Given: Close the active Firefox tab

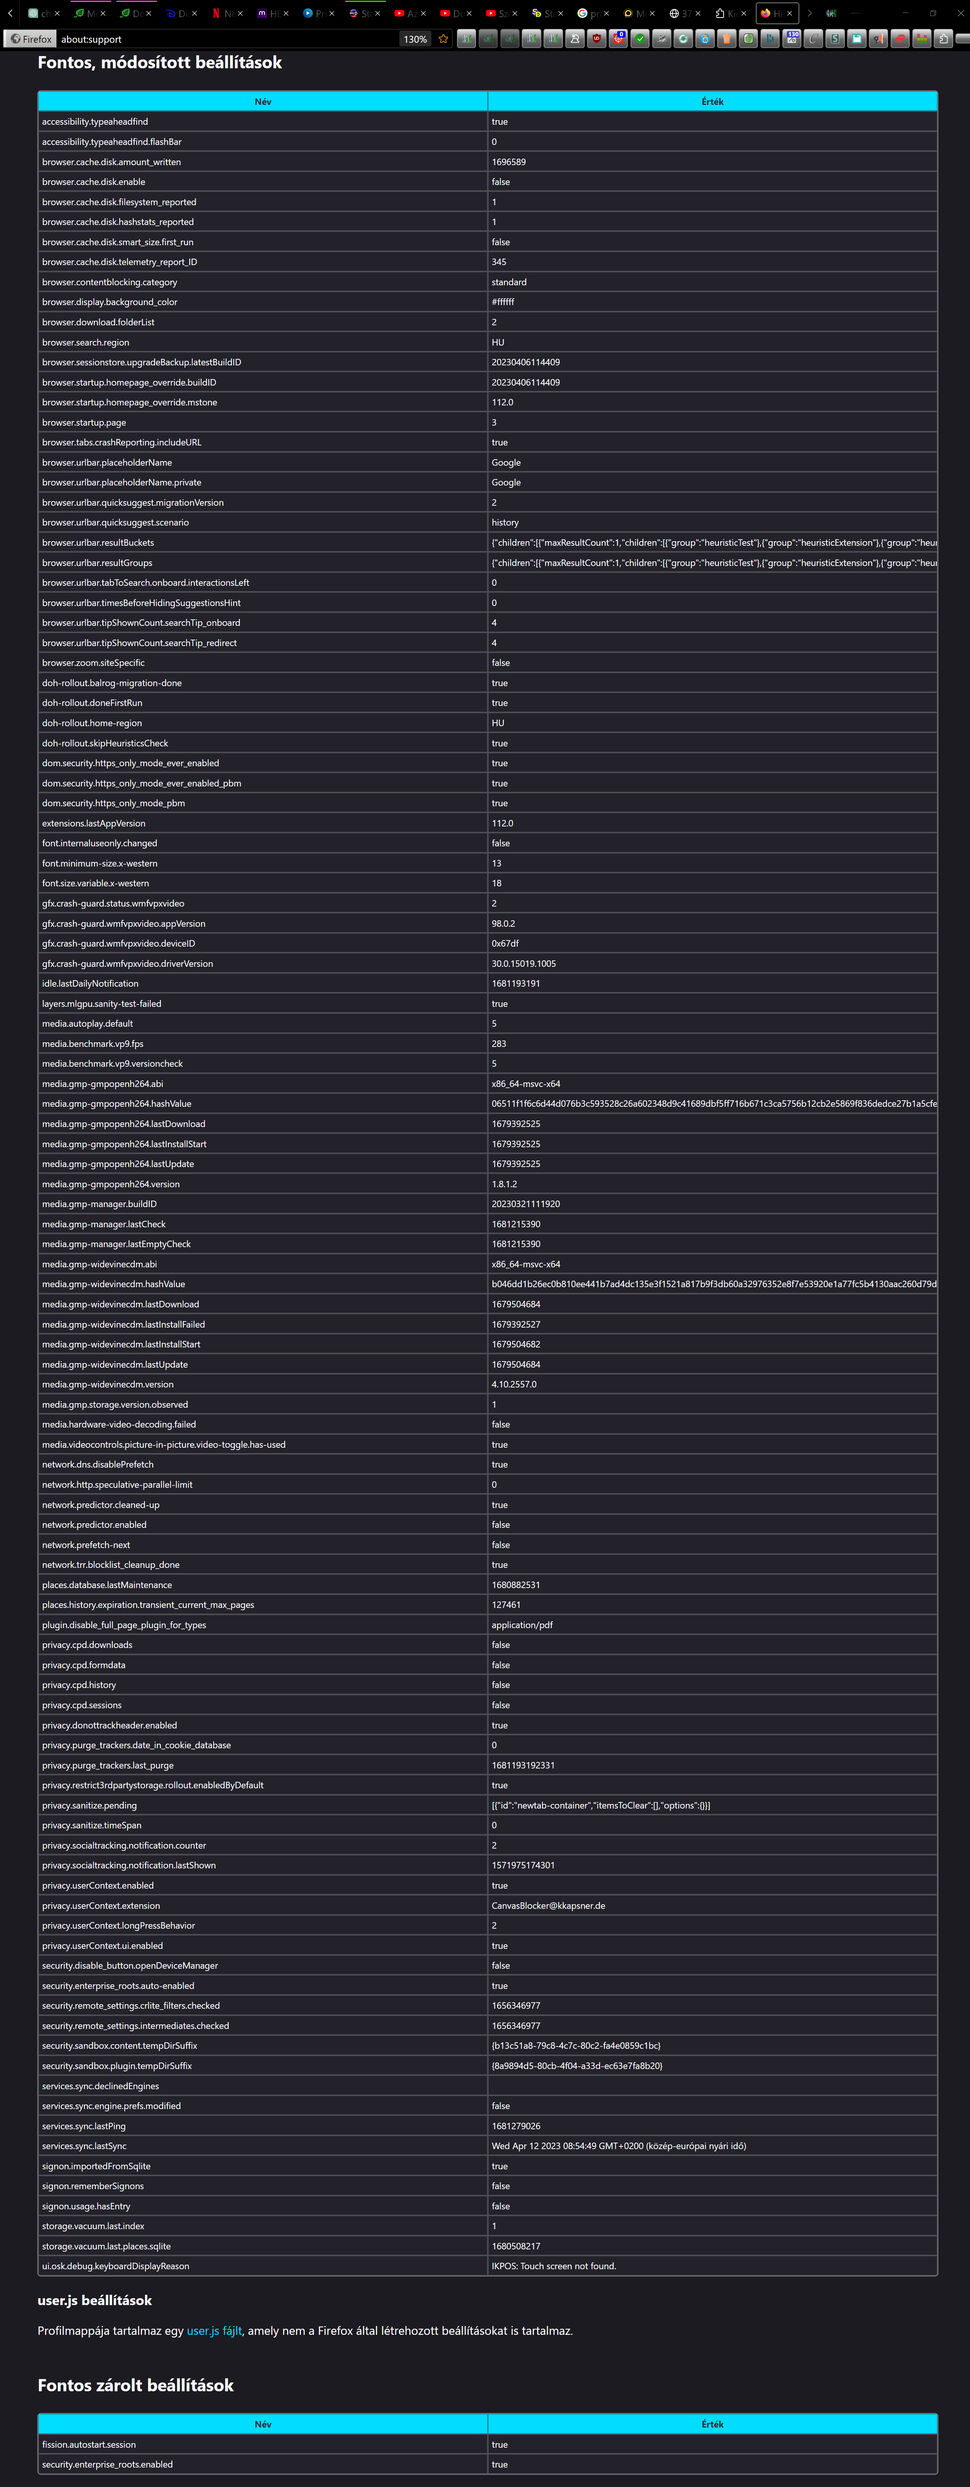Looking at the screenshot, I should click(789, 13).
